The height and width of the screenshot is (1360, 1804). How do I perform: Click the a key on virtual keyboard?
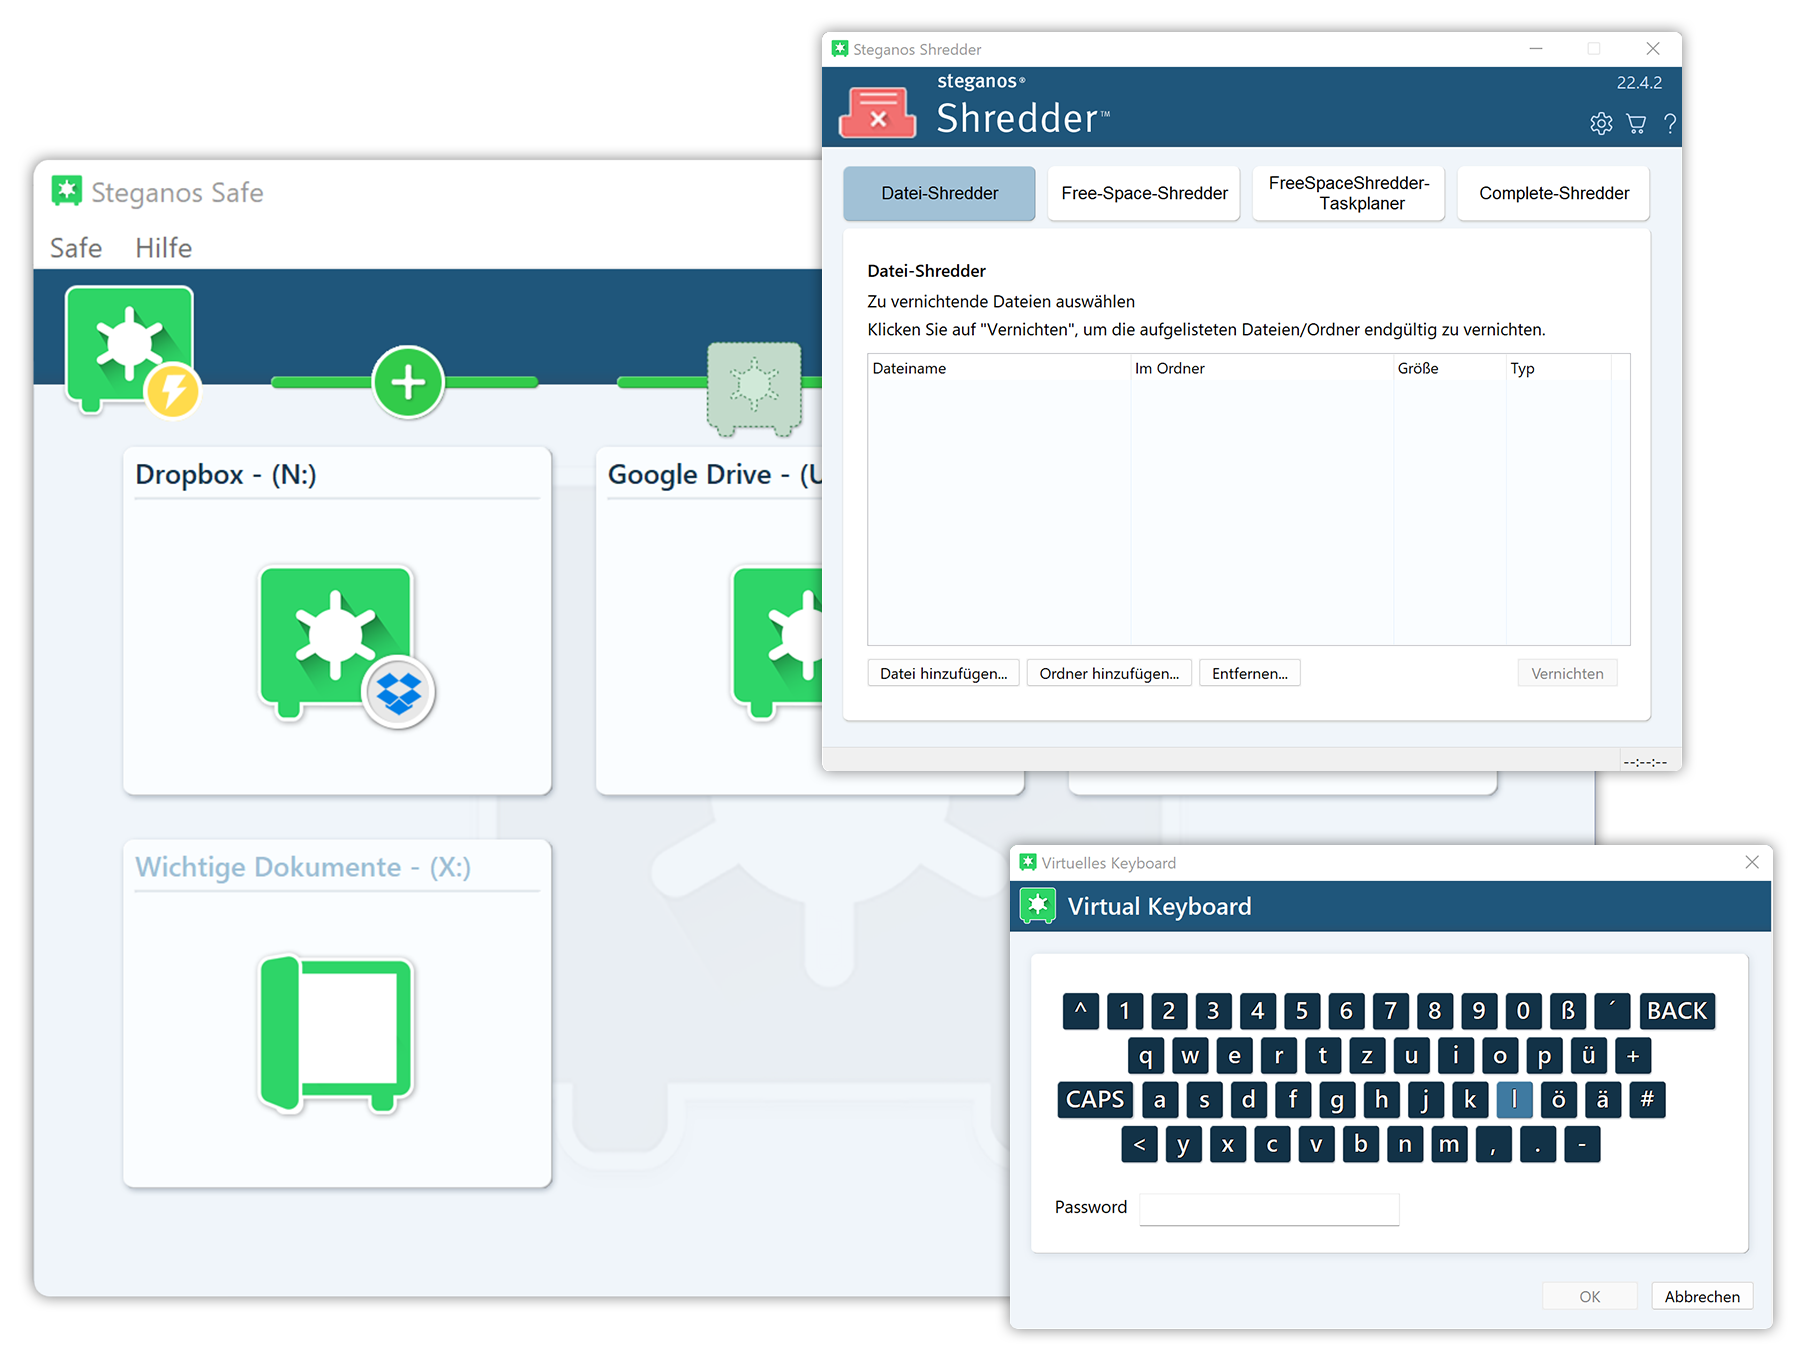coord(1160,1099)
